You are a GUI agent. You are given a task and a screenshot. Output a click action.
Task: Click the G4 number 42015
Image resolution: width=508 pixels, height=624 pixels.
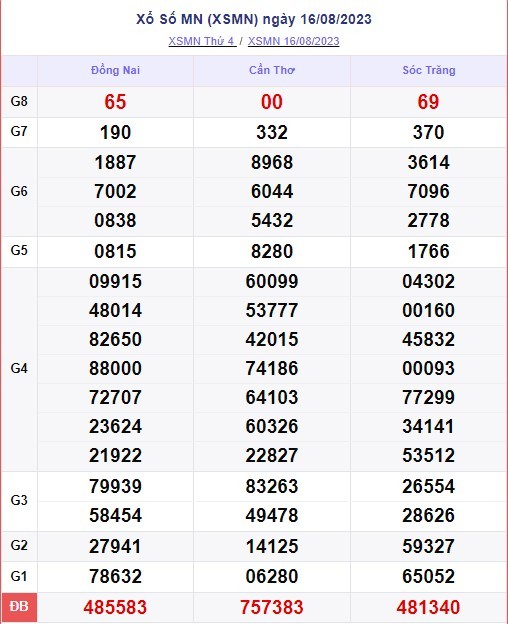point(272,339)
